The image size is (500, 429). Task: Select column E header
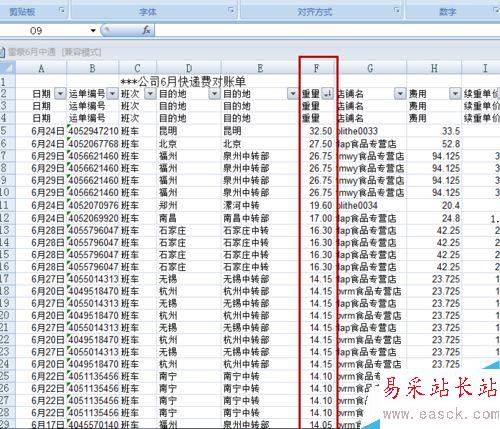(x=260, y=68)
